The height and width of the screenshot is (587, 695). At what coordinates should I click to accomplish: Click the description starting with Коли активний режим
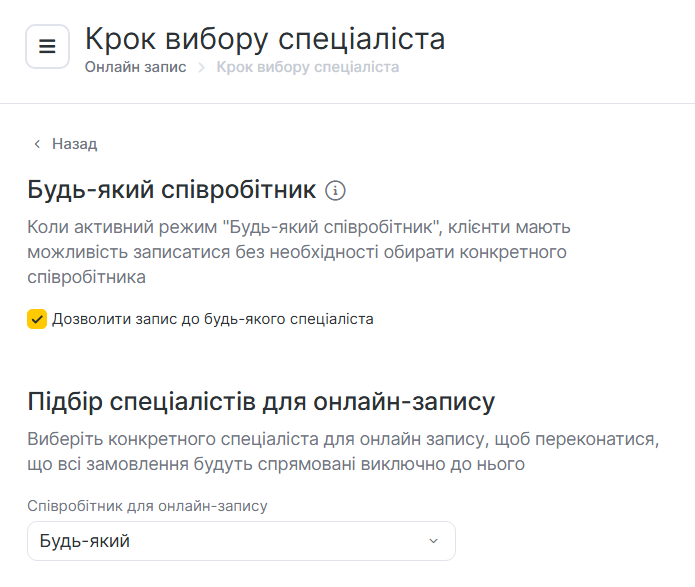coord(298,251)
